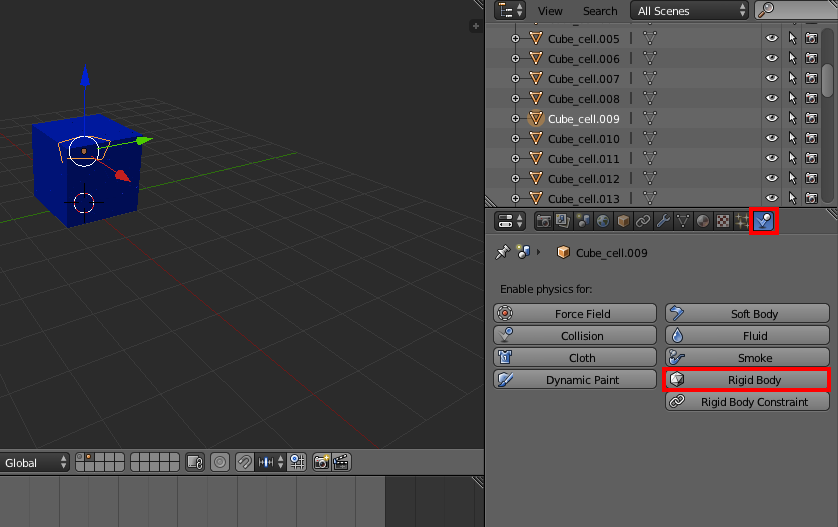Enable Fluid physics
Screen dimensions: 838x527
point(747,336)
